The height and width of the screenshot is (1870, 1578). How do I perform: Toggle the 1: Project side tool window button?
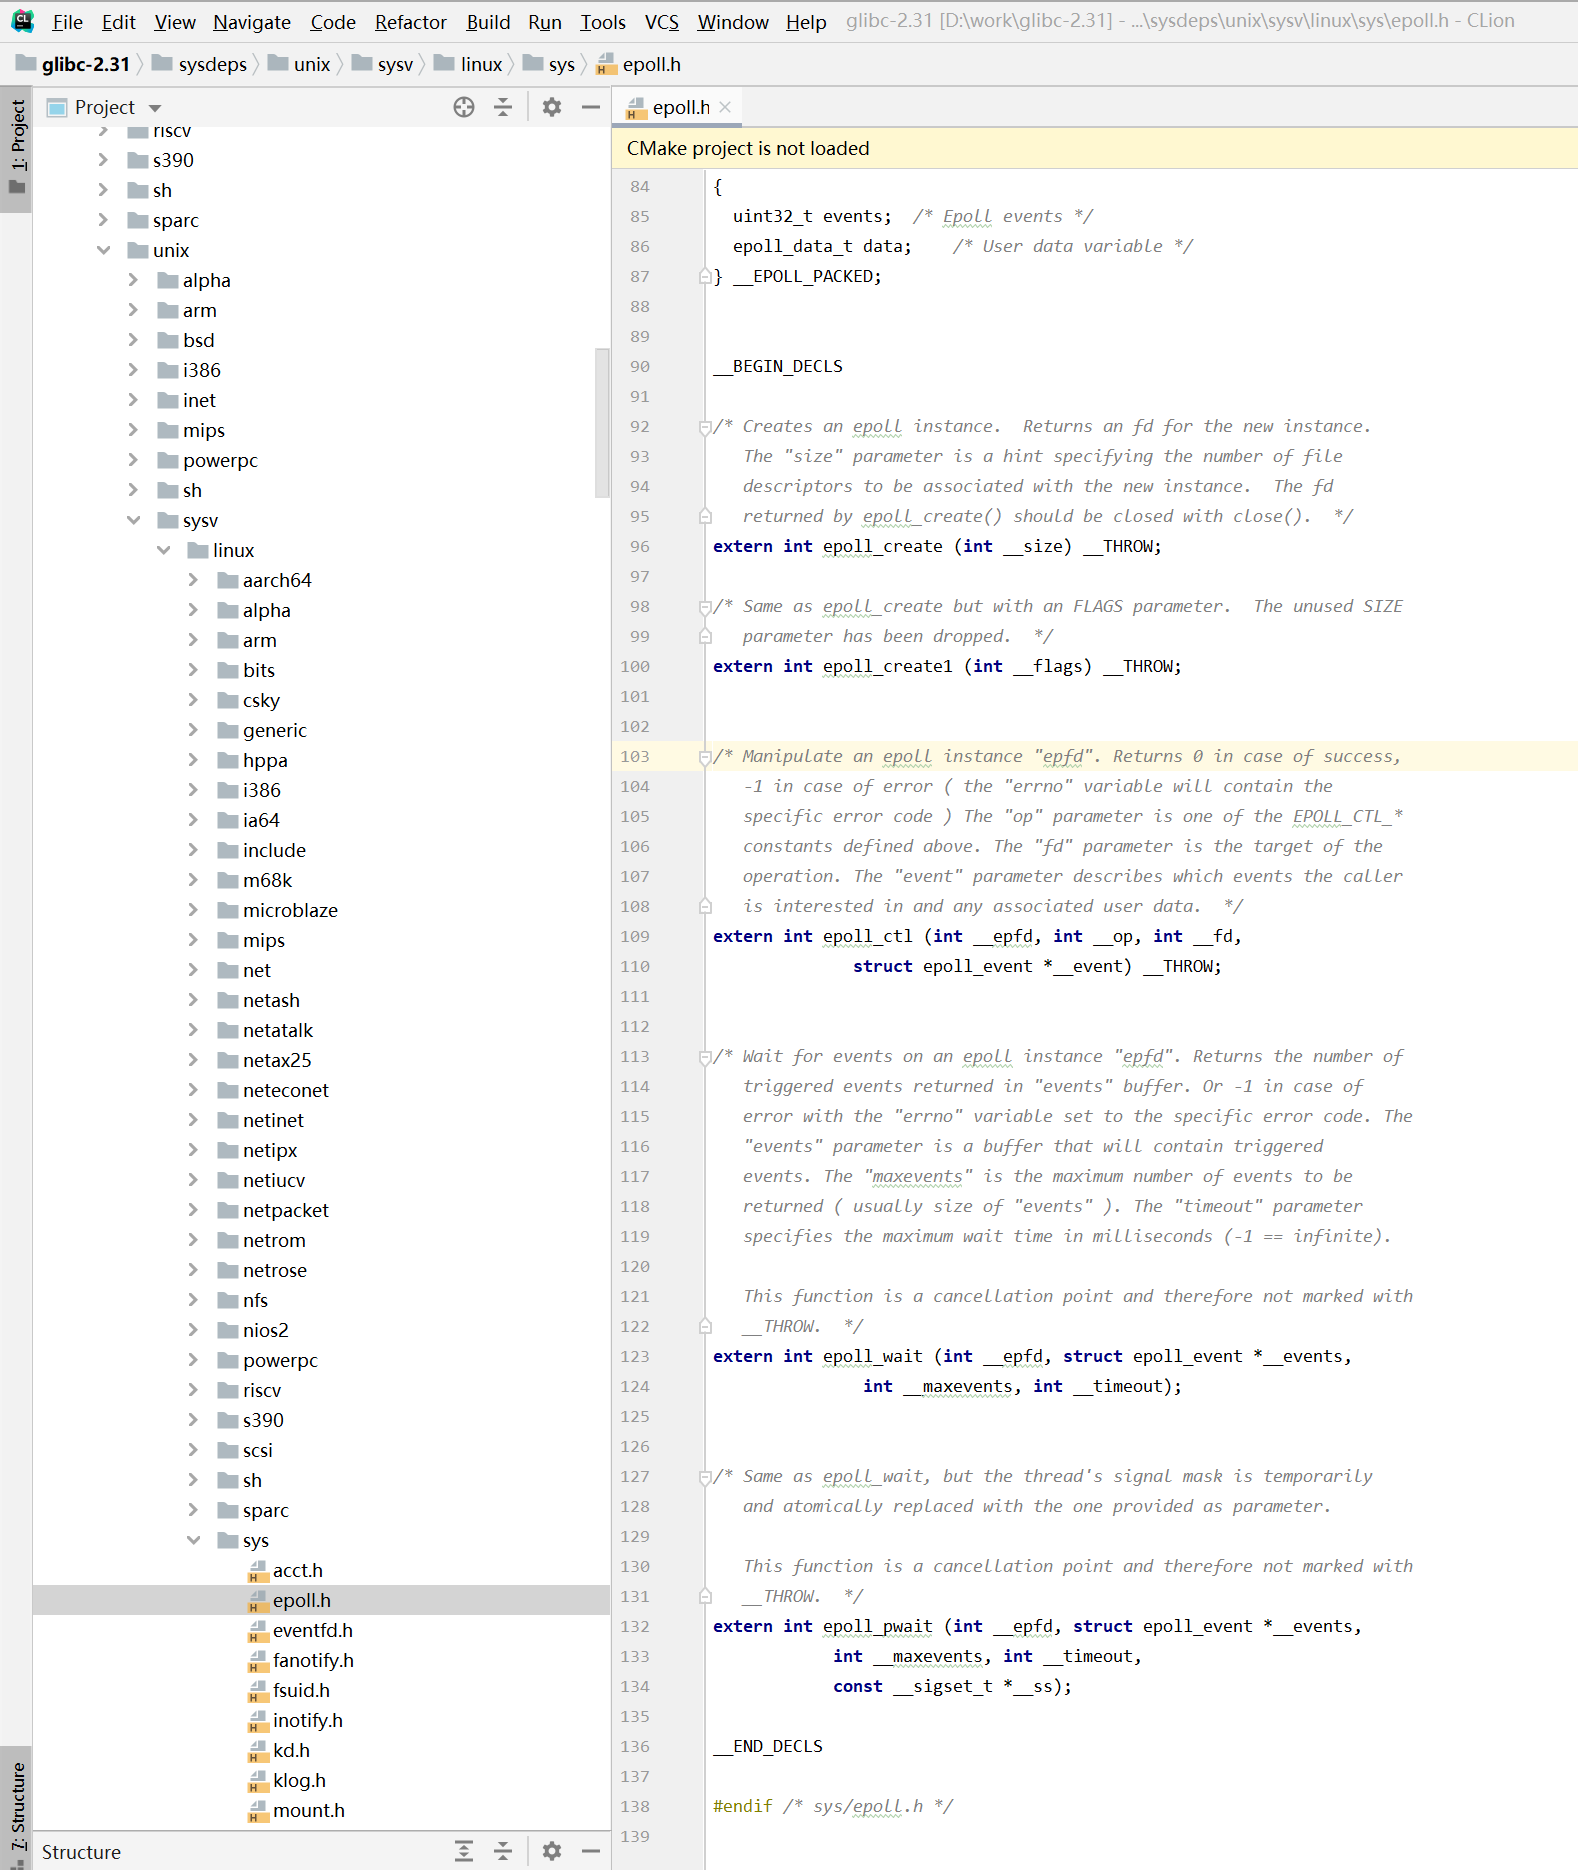(16, 149)
